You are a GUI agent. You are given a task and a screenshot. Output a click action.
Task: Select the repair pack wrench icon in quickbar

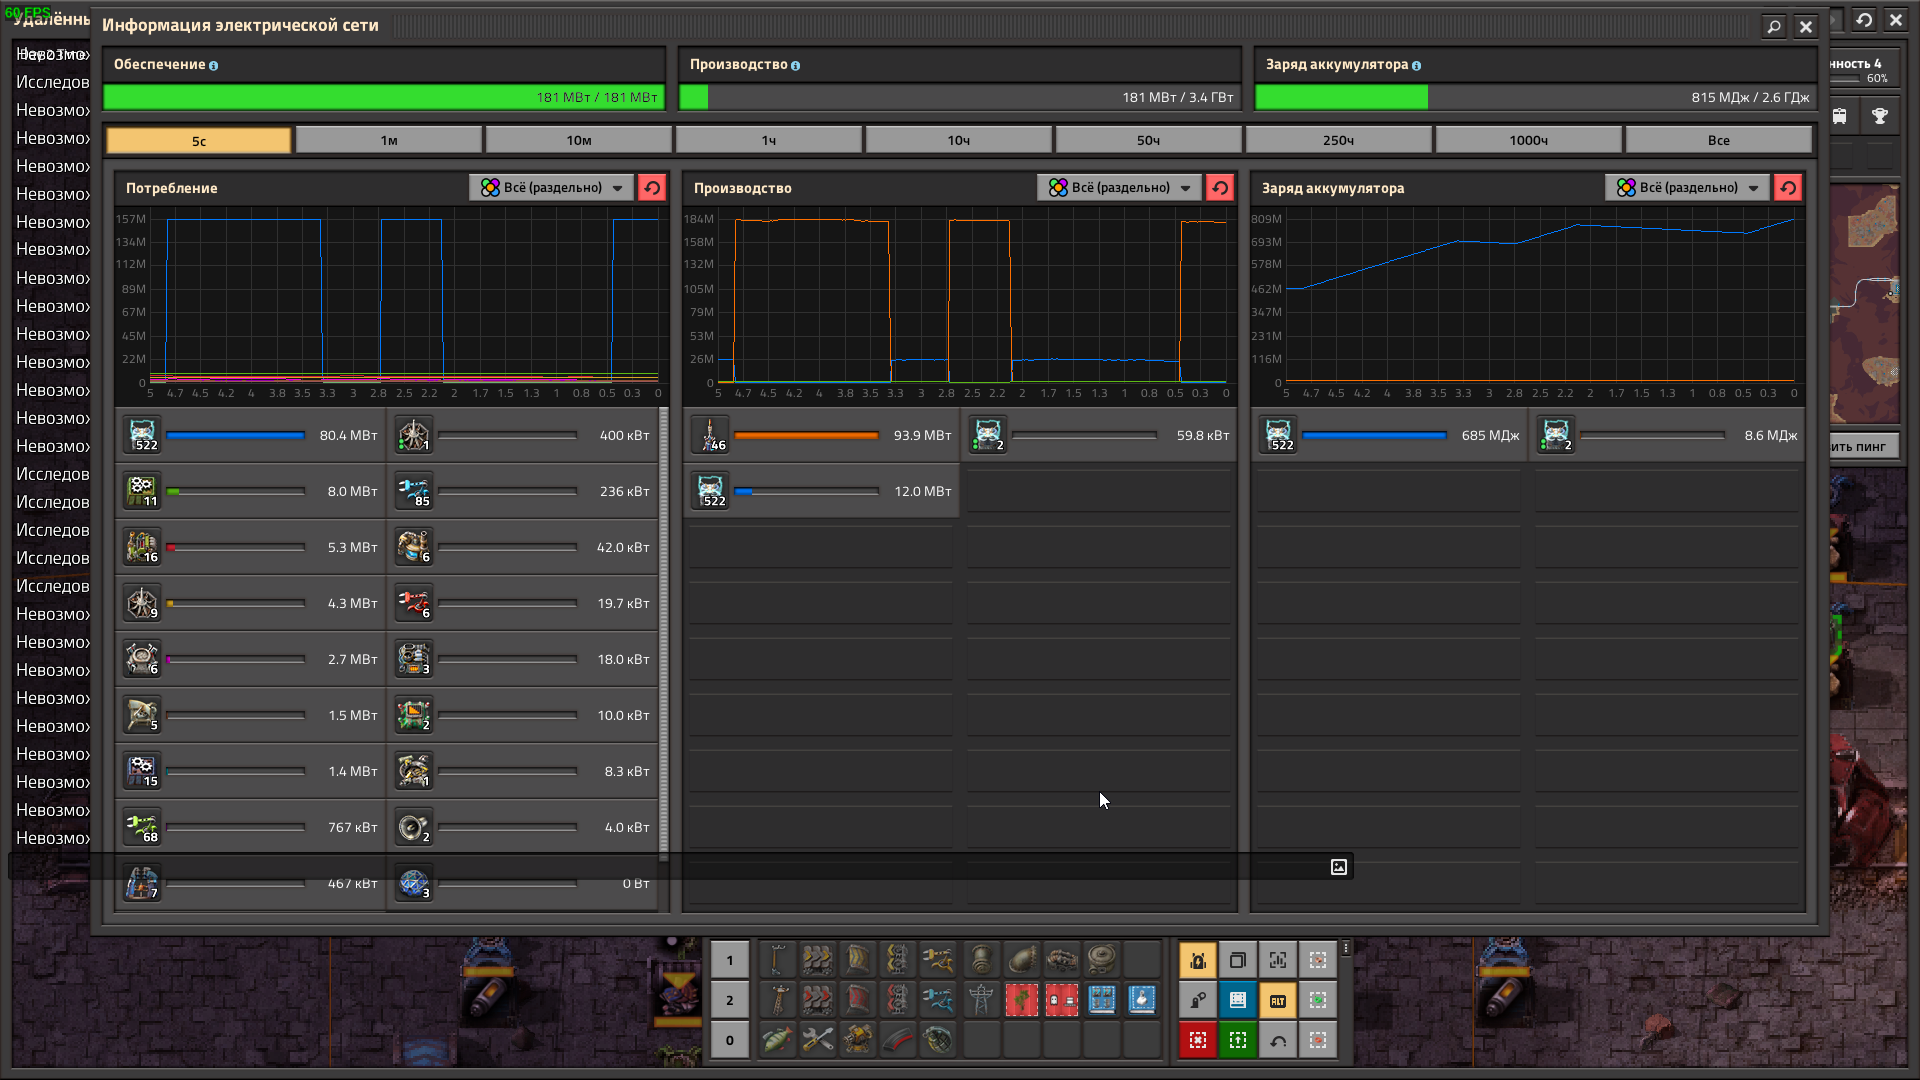point(818,1040)
